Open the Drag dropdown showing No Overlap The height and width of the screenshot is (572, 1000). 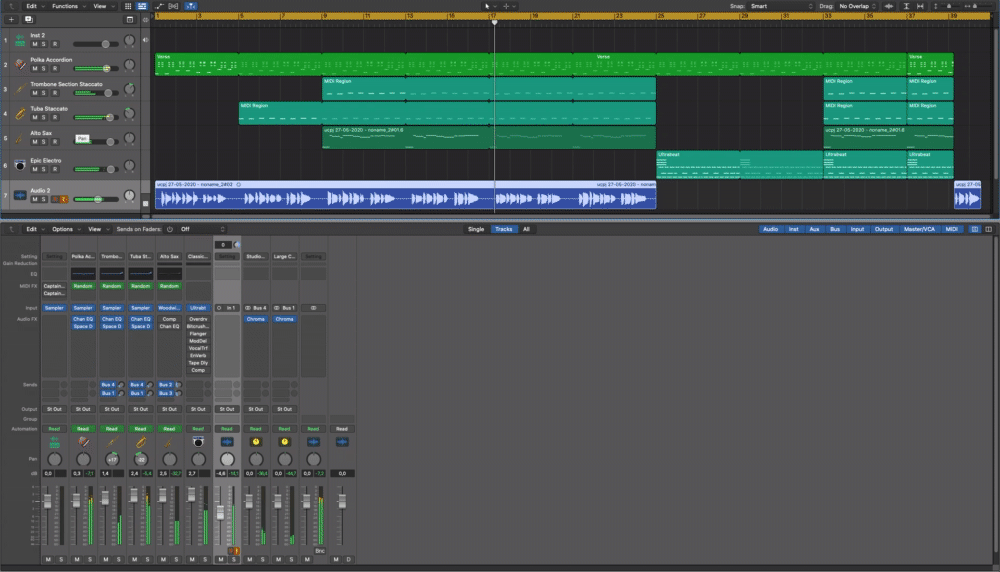coord(856,6)
